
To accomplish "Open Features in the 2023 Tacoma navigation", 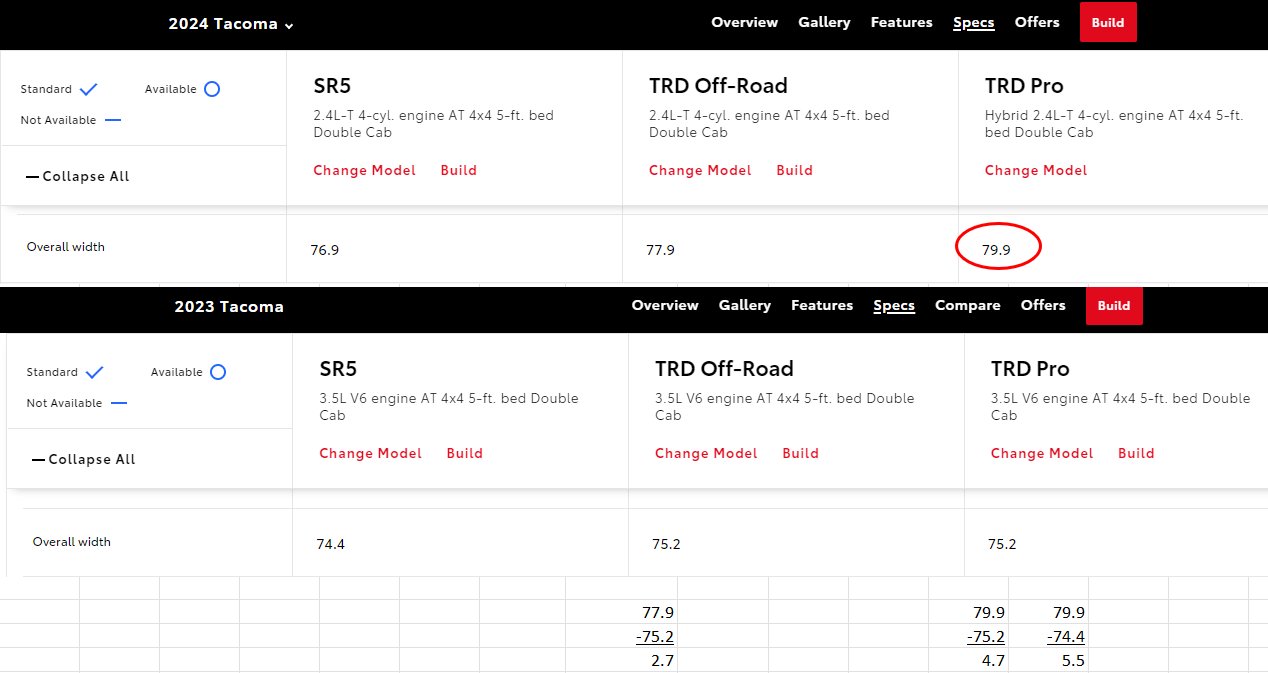I will (x=822, y=305).
